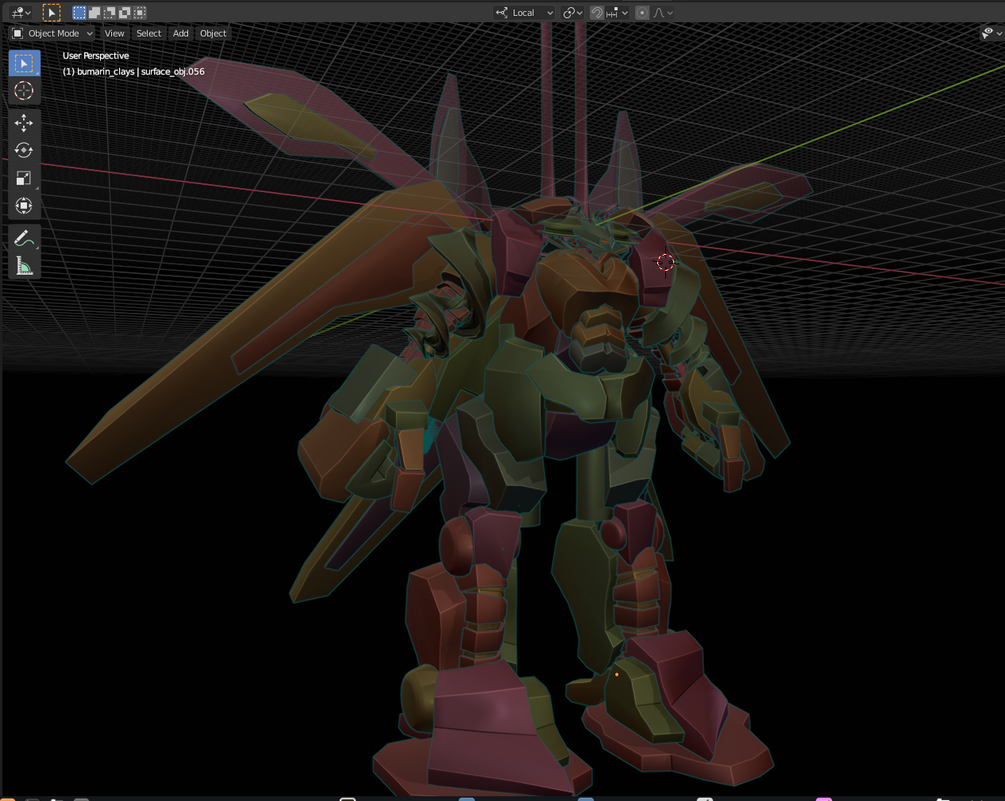Click the 'User Perspective' viewport label

[96, 56]
